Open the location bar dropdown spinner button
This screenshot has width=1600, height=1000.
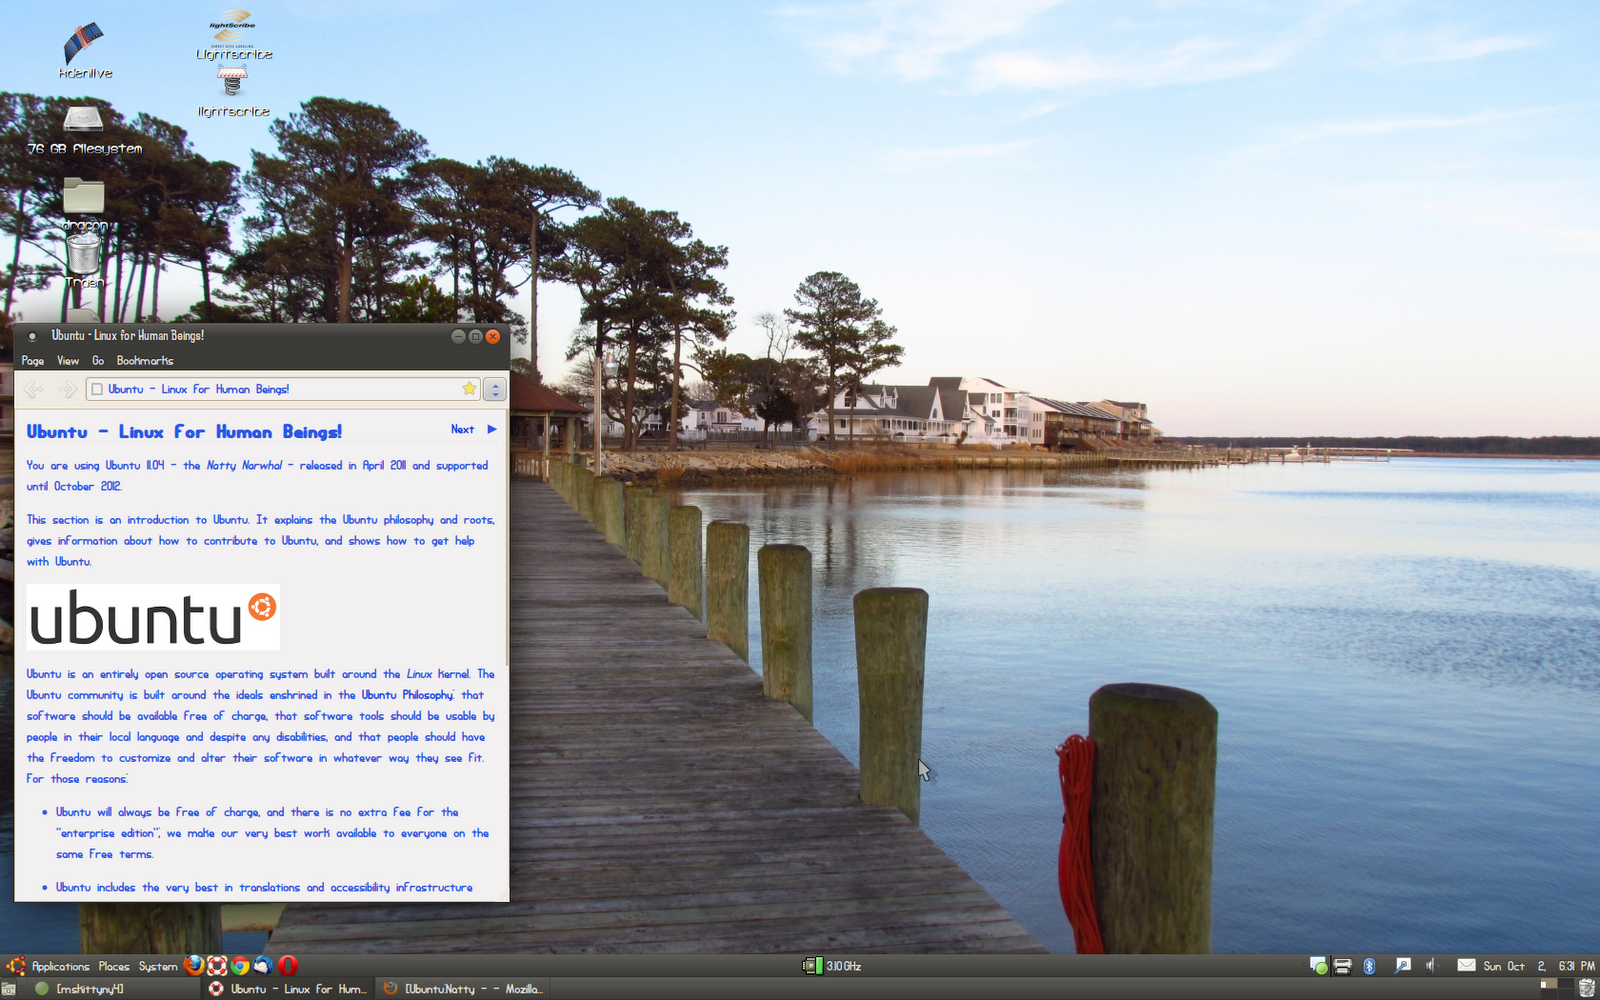(x=495, y=389)
